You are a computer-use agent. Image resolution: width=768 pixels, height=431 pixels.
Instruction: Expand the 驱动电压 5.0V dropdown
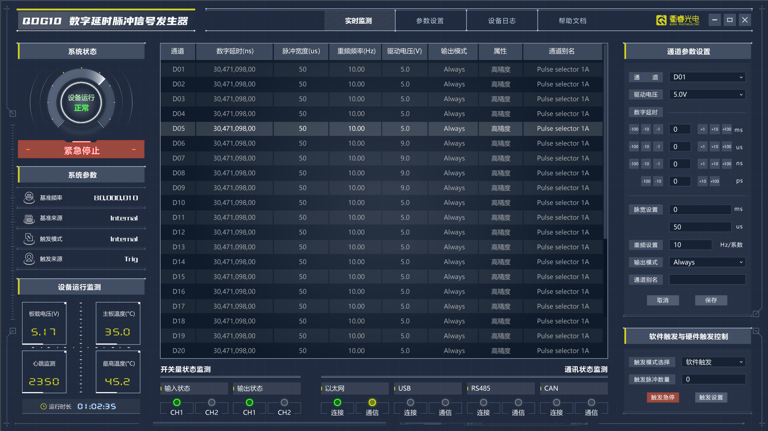coord(707,95)
